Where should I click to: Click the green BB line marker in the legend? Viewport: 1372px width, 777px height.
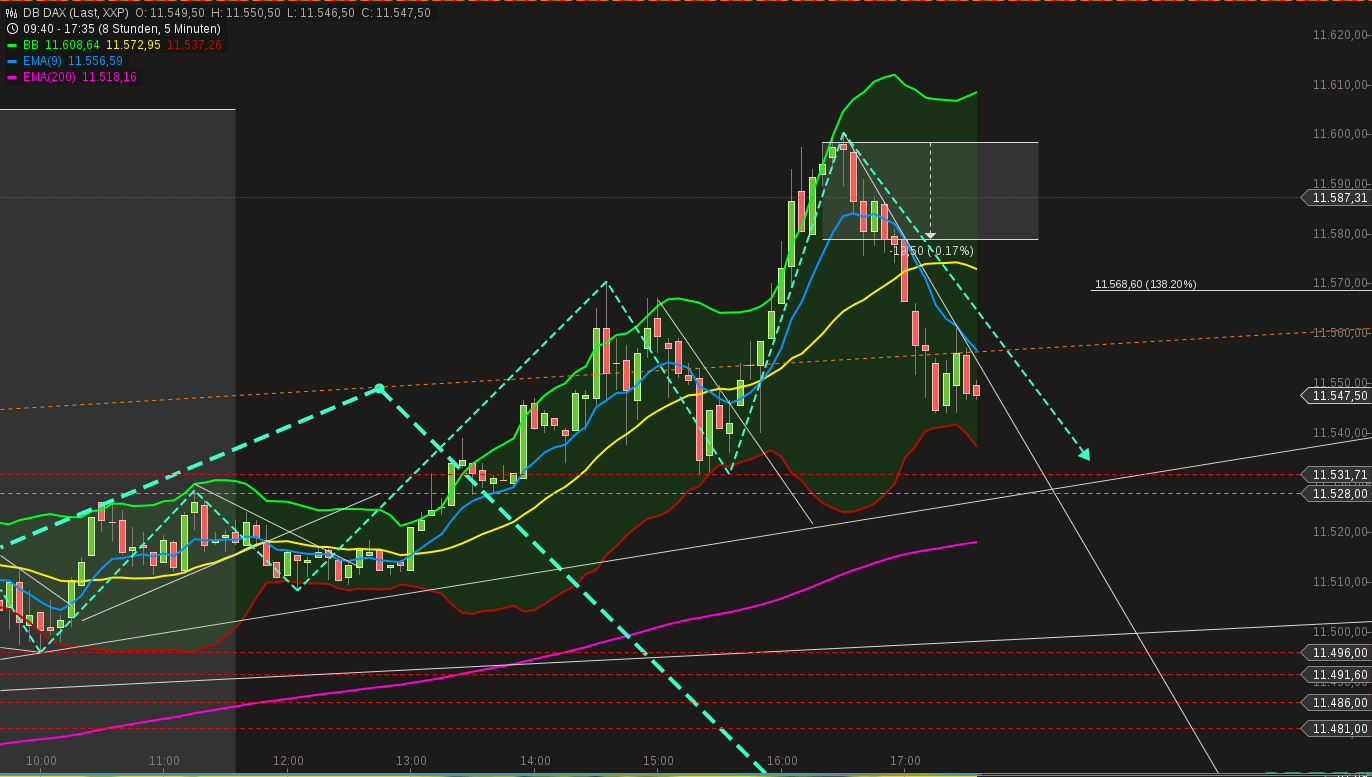pyautogui.click(x=13, y=45)
